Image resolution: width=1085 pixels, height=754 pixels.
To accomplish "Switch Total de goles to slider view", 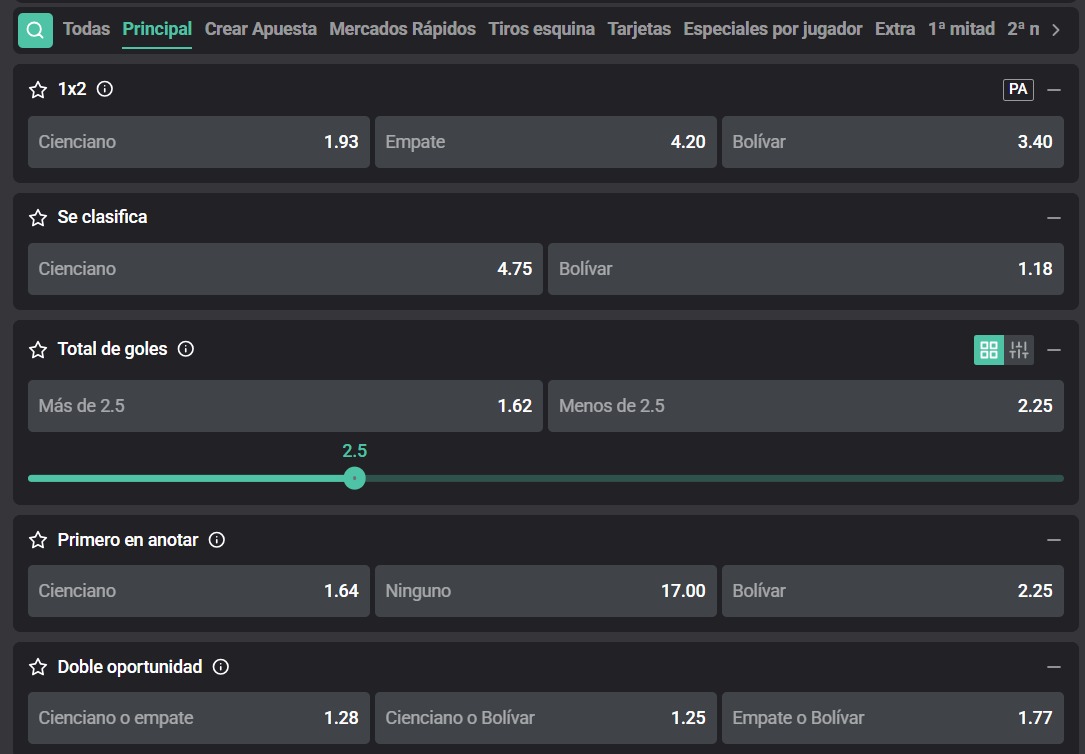I will point(1019,350).
